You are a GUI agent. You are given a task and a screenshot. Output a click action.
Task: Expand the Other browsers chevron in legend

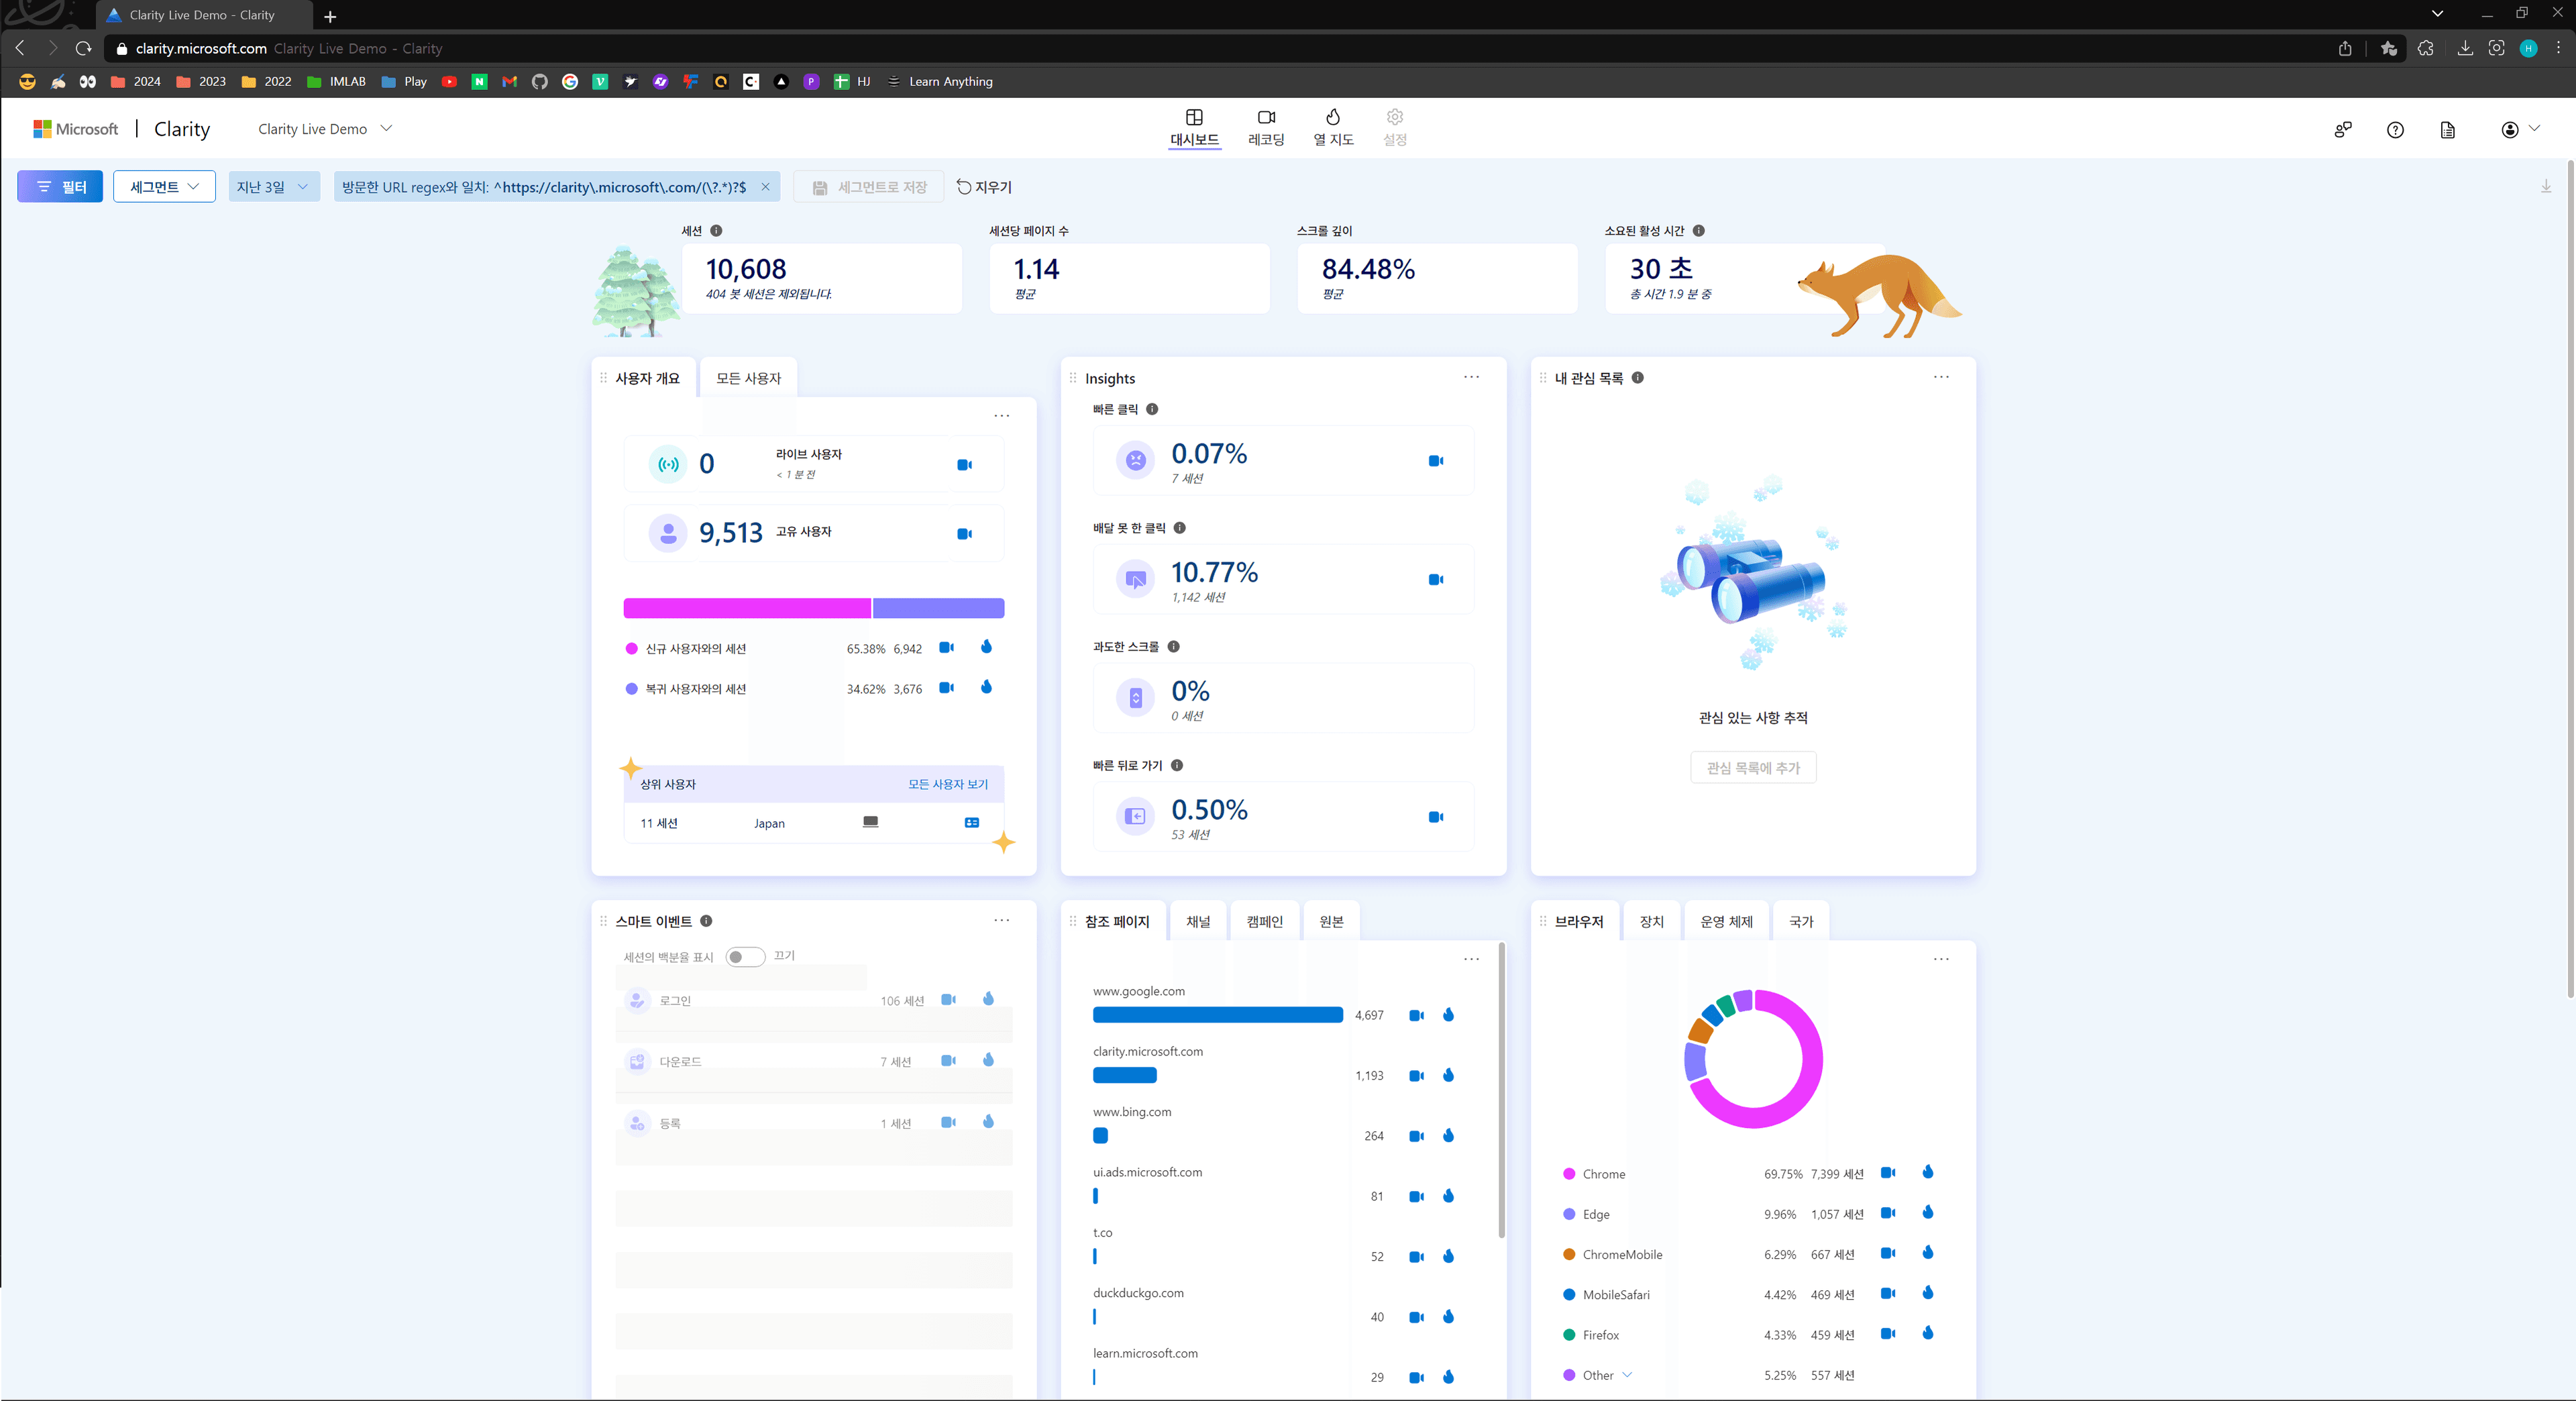[x=1627, y=1375]
